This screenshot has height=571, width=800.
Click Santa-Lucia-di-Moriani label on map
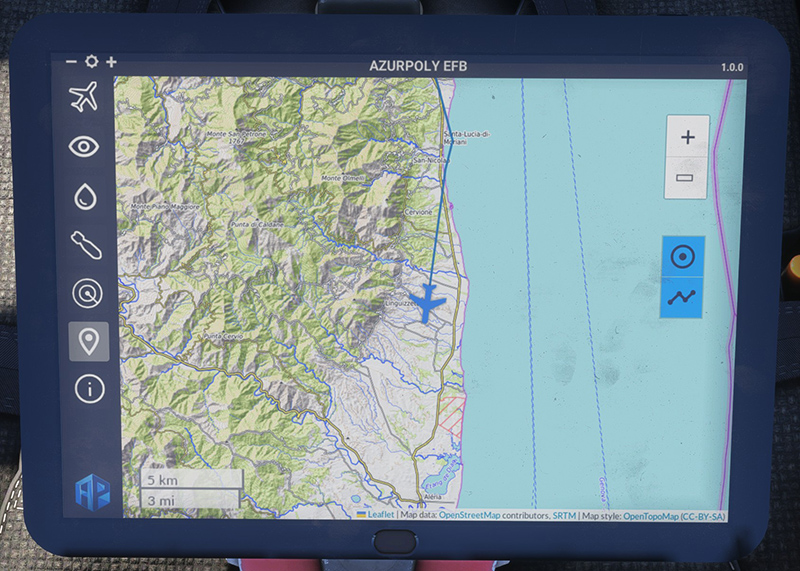click(466, 137)
